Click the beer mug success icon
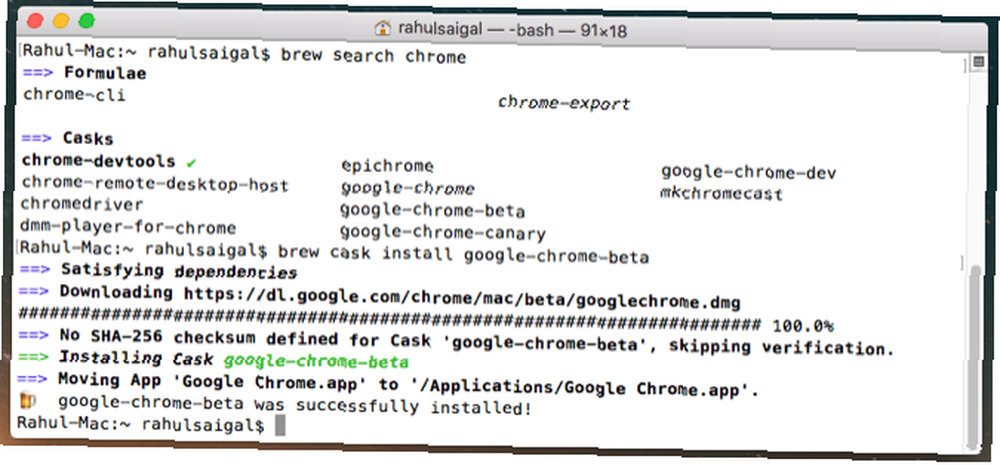1000x465 pixels. click(29, 401)
